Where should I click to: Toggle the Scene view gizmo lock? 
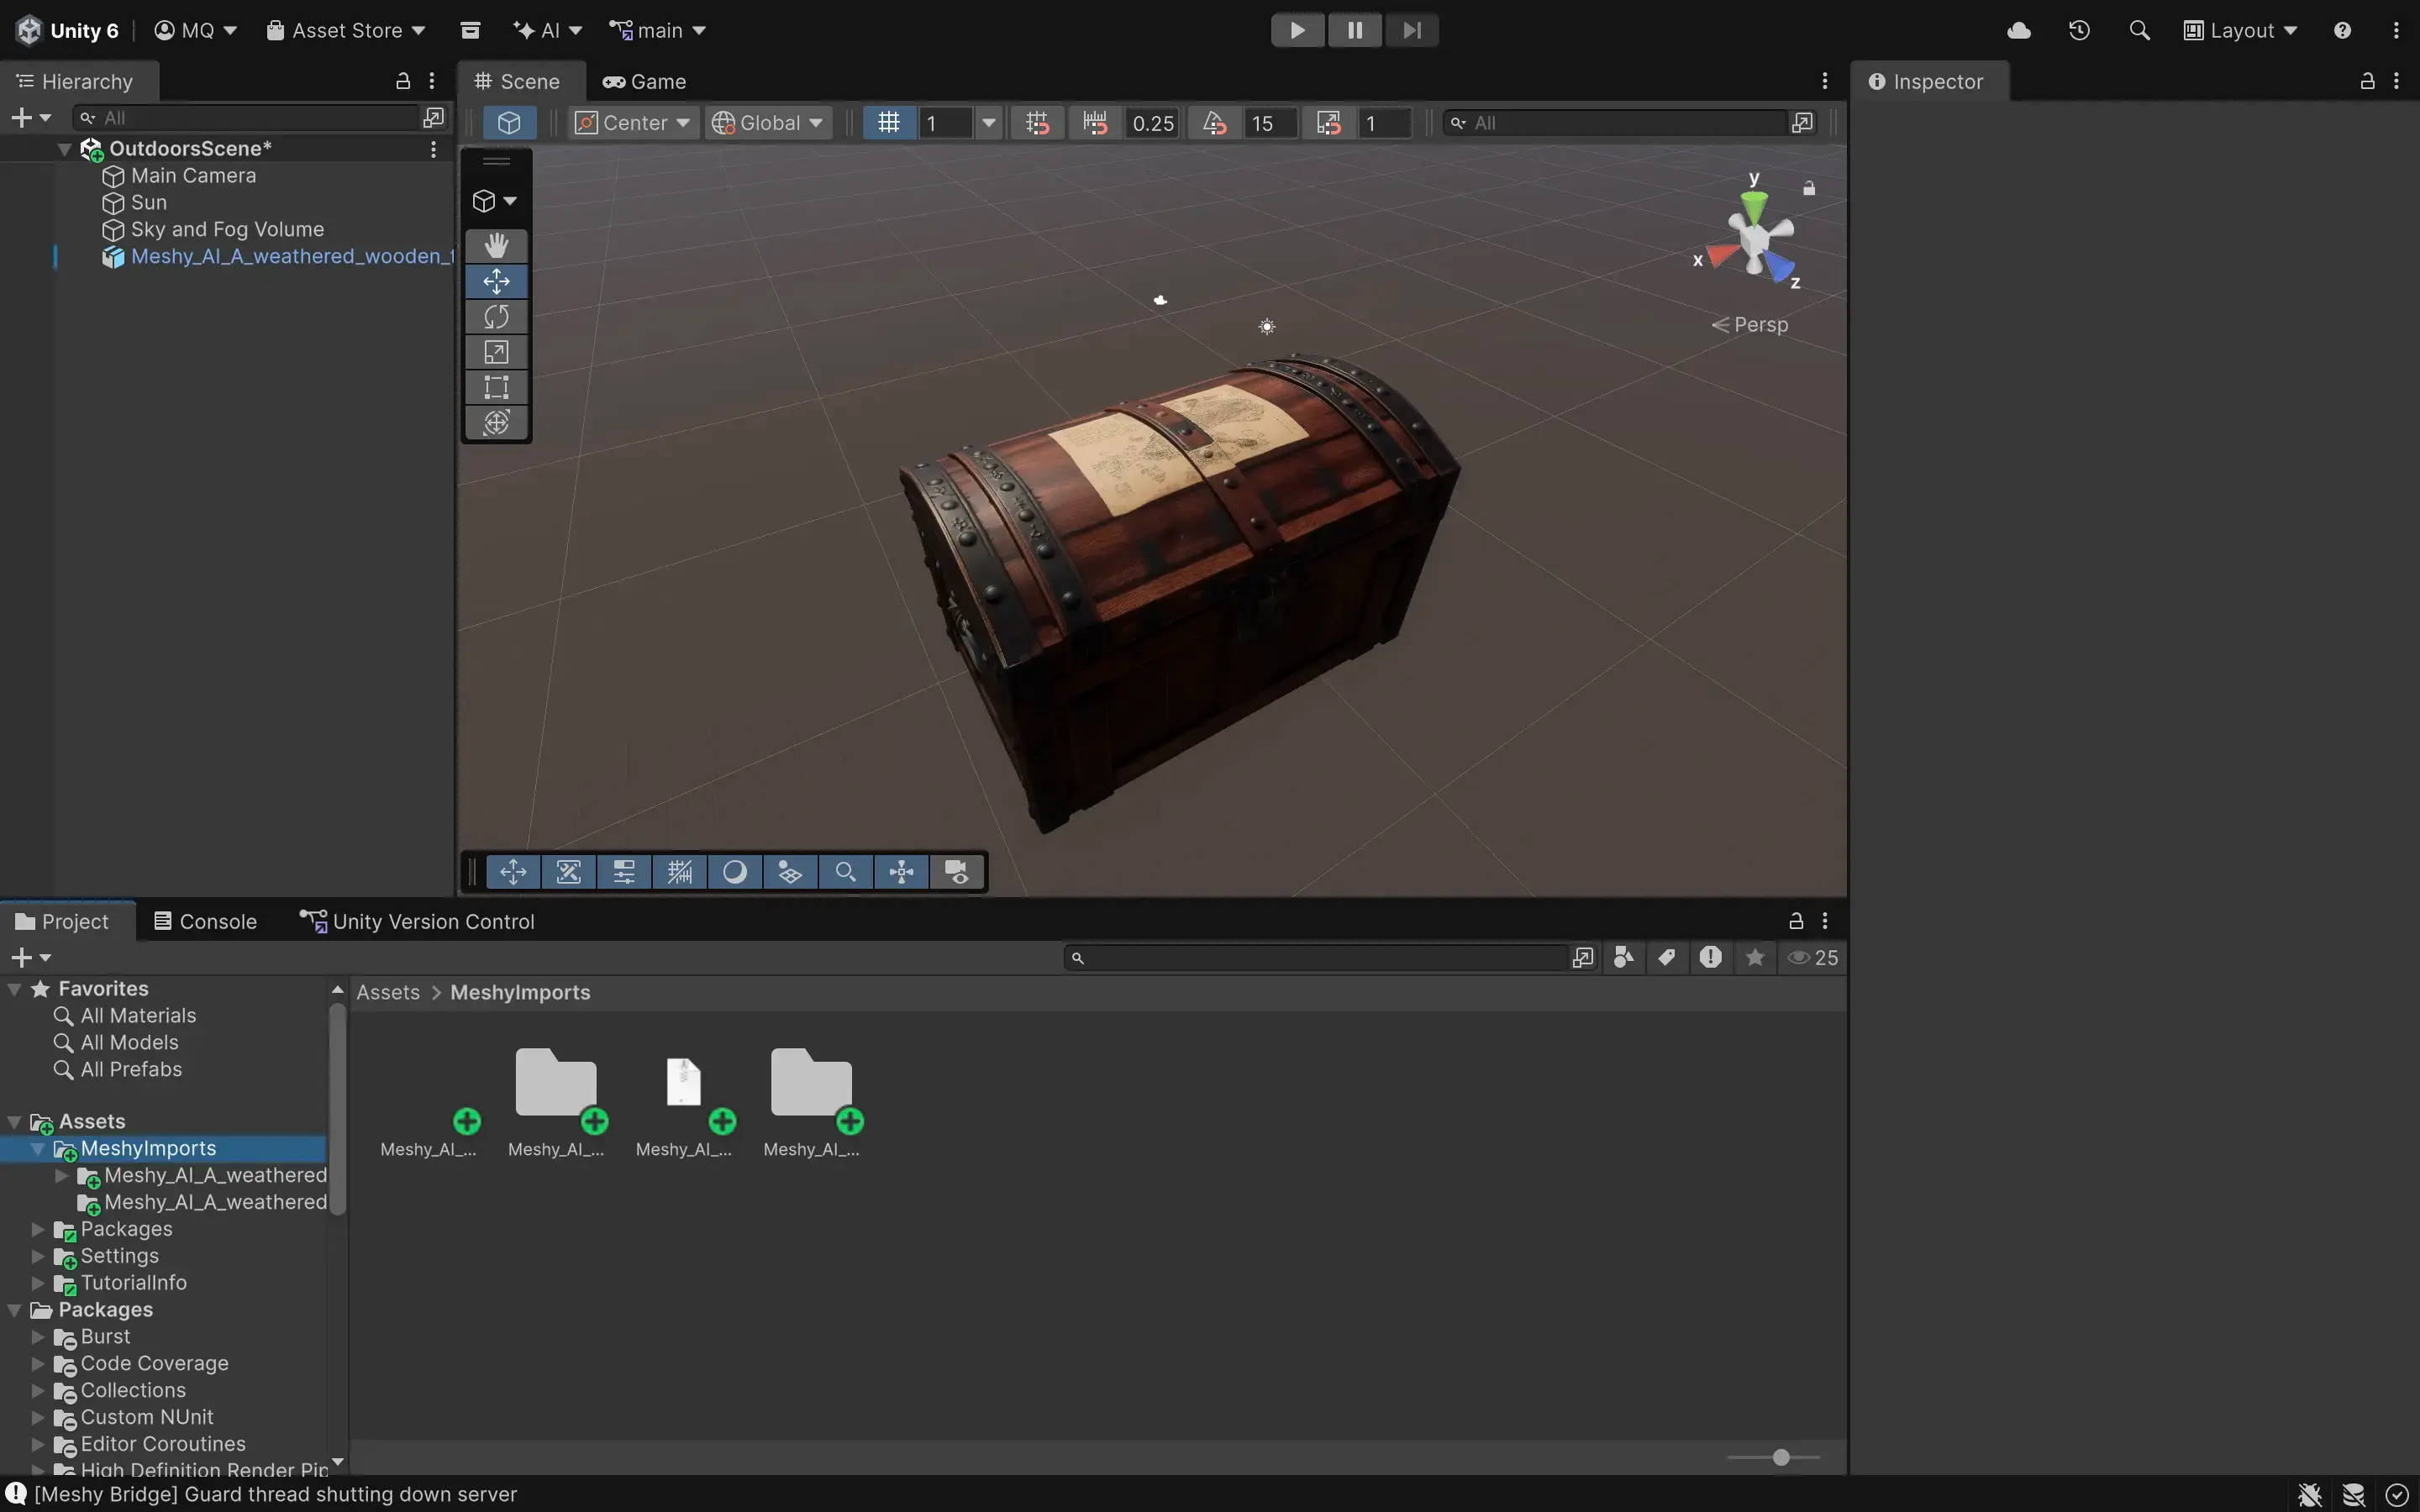1809,188
